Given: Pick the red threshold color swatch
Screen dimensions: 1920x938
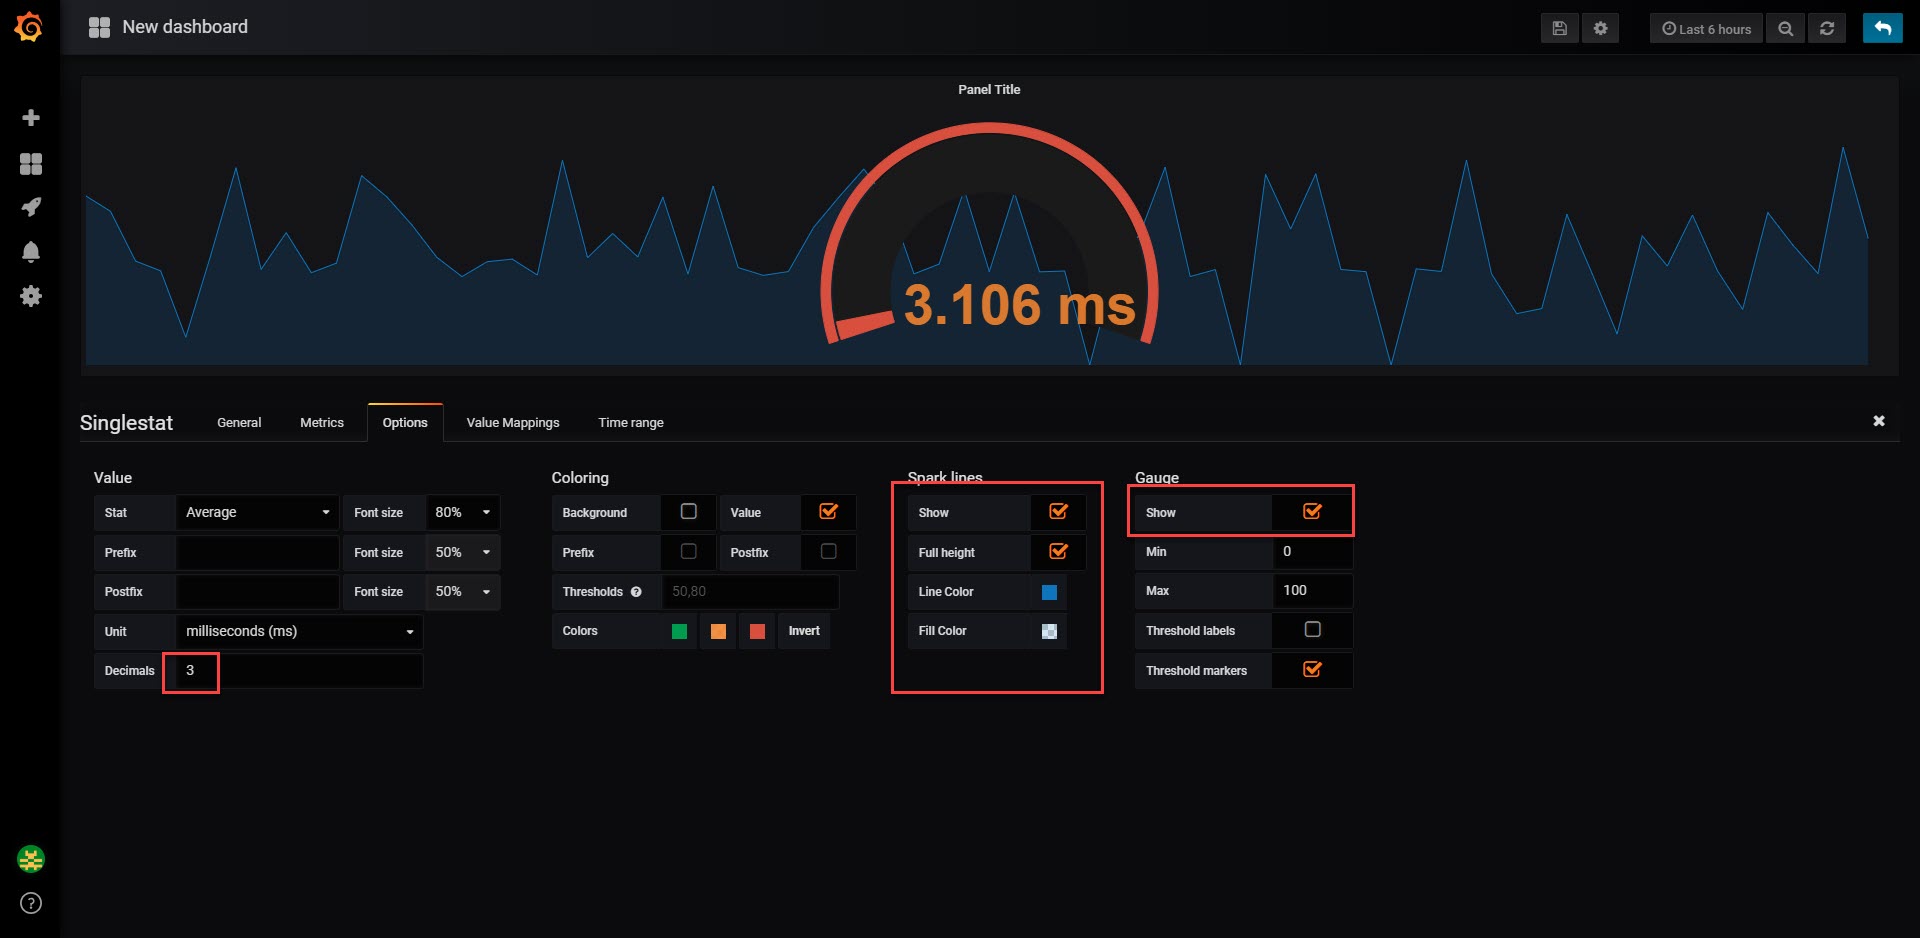Looking at the screenshot, I should coord(757,631).
